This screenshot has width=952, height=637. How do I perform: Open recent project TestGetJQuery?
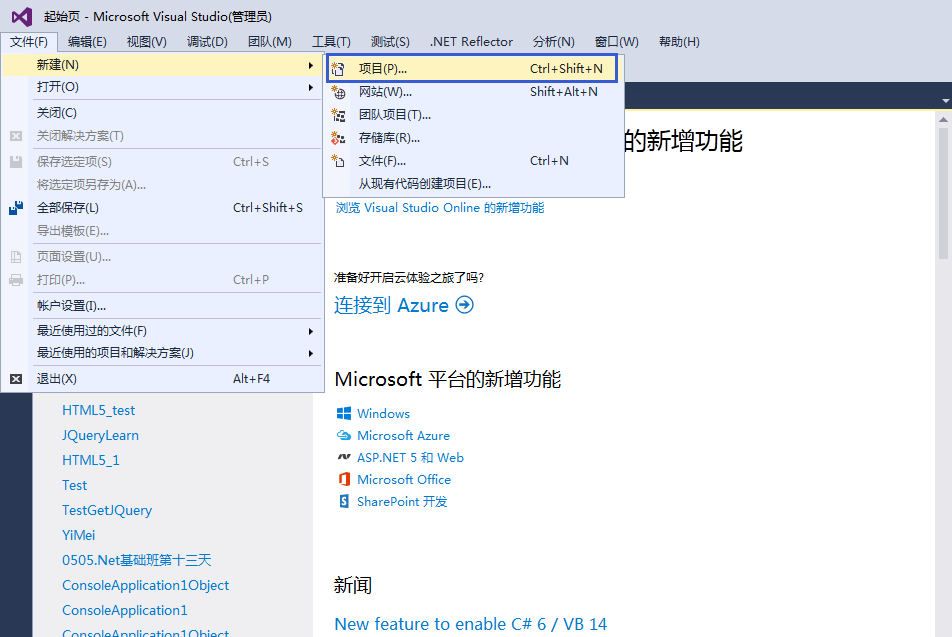click(x=107, y=510)
